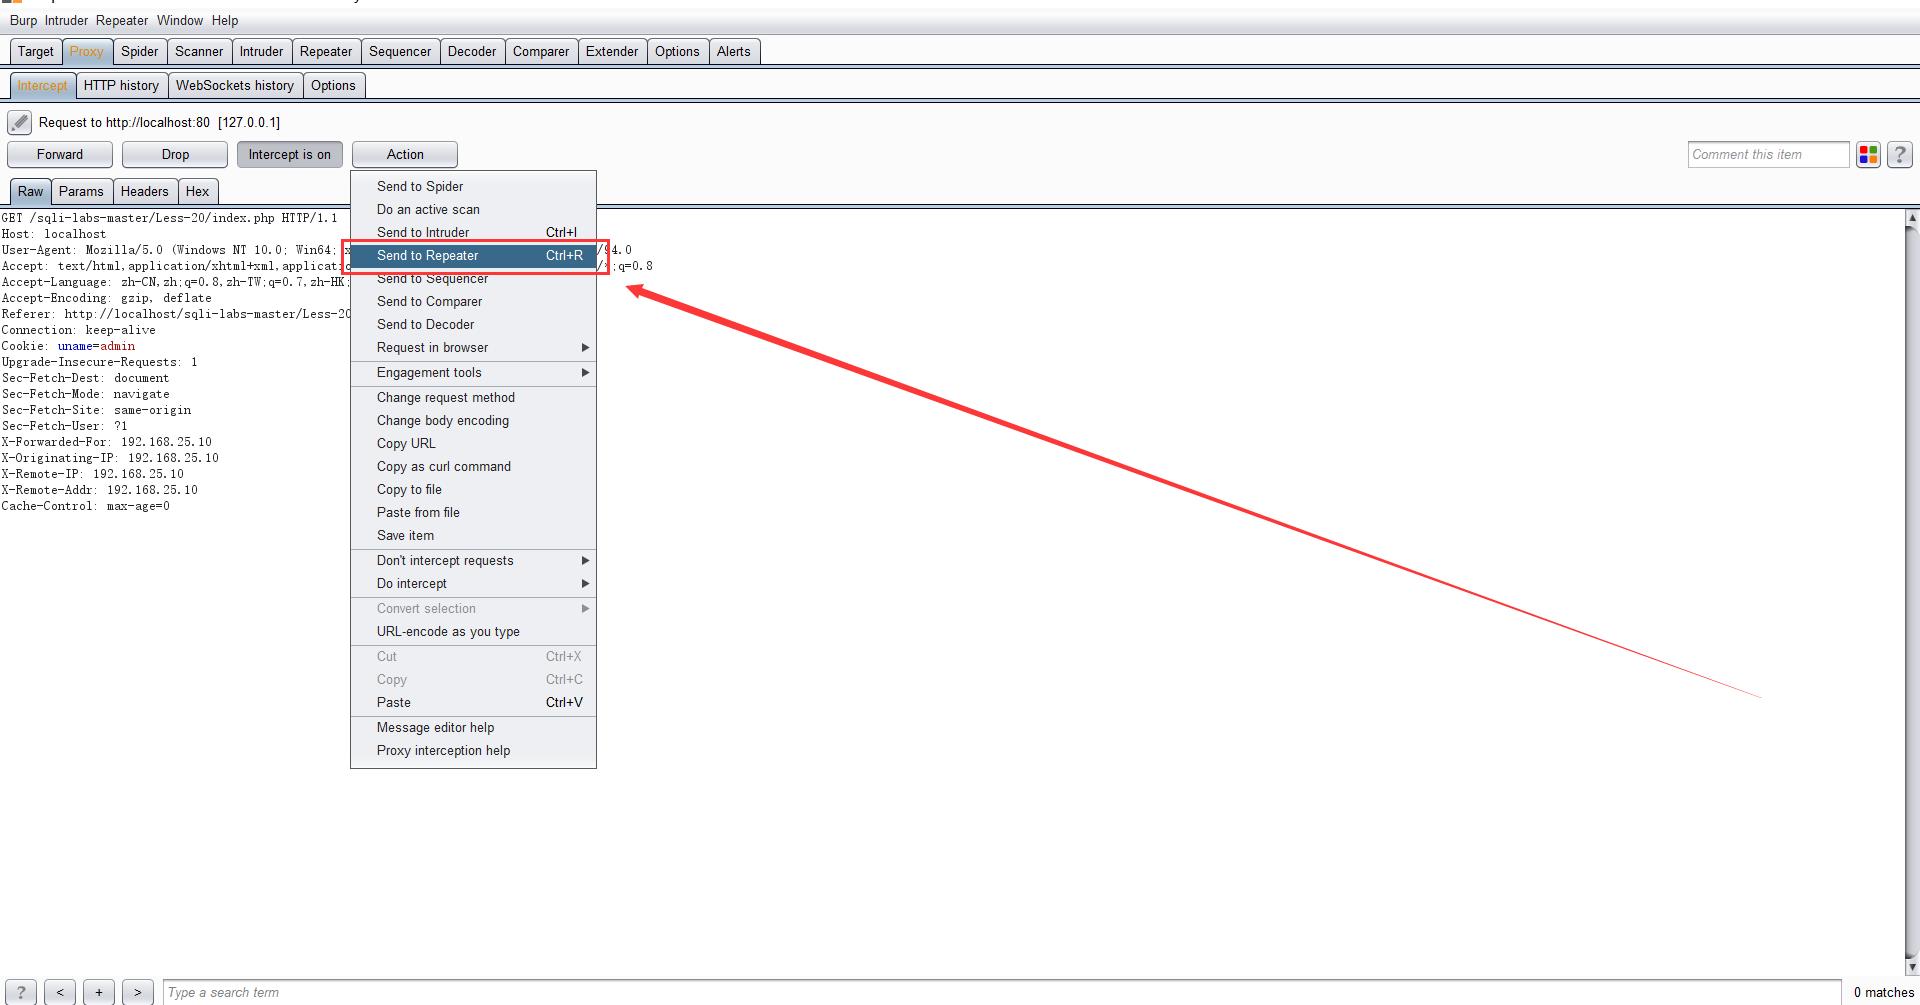Click the scrollbar down arrow of request editor
The width and height of the screenshot is (1920, 1005).
(x=1912, y=968)
